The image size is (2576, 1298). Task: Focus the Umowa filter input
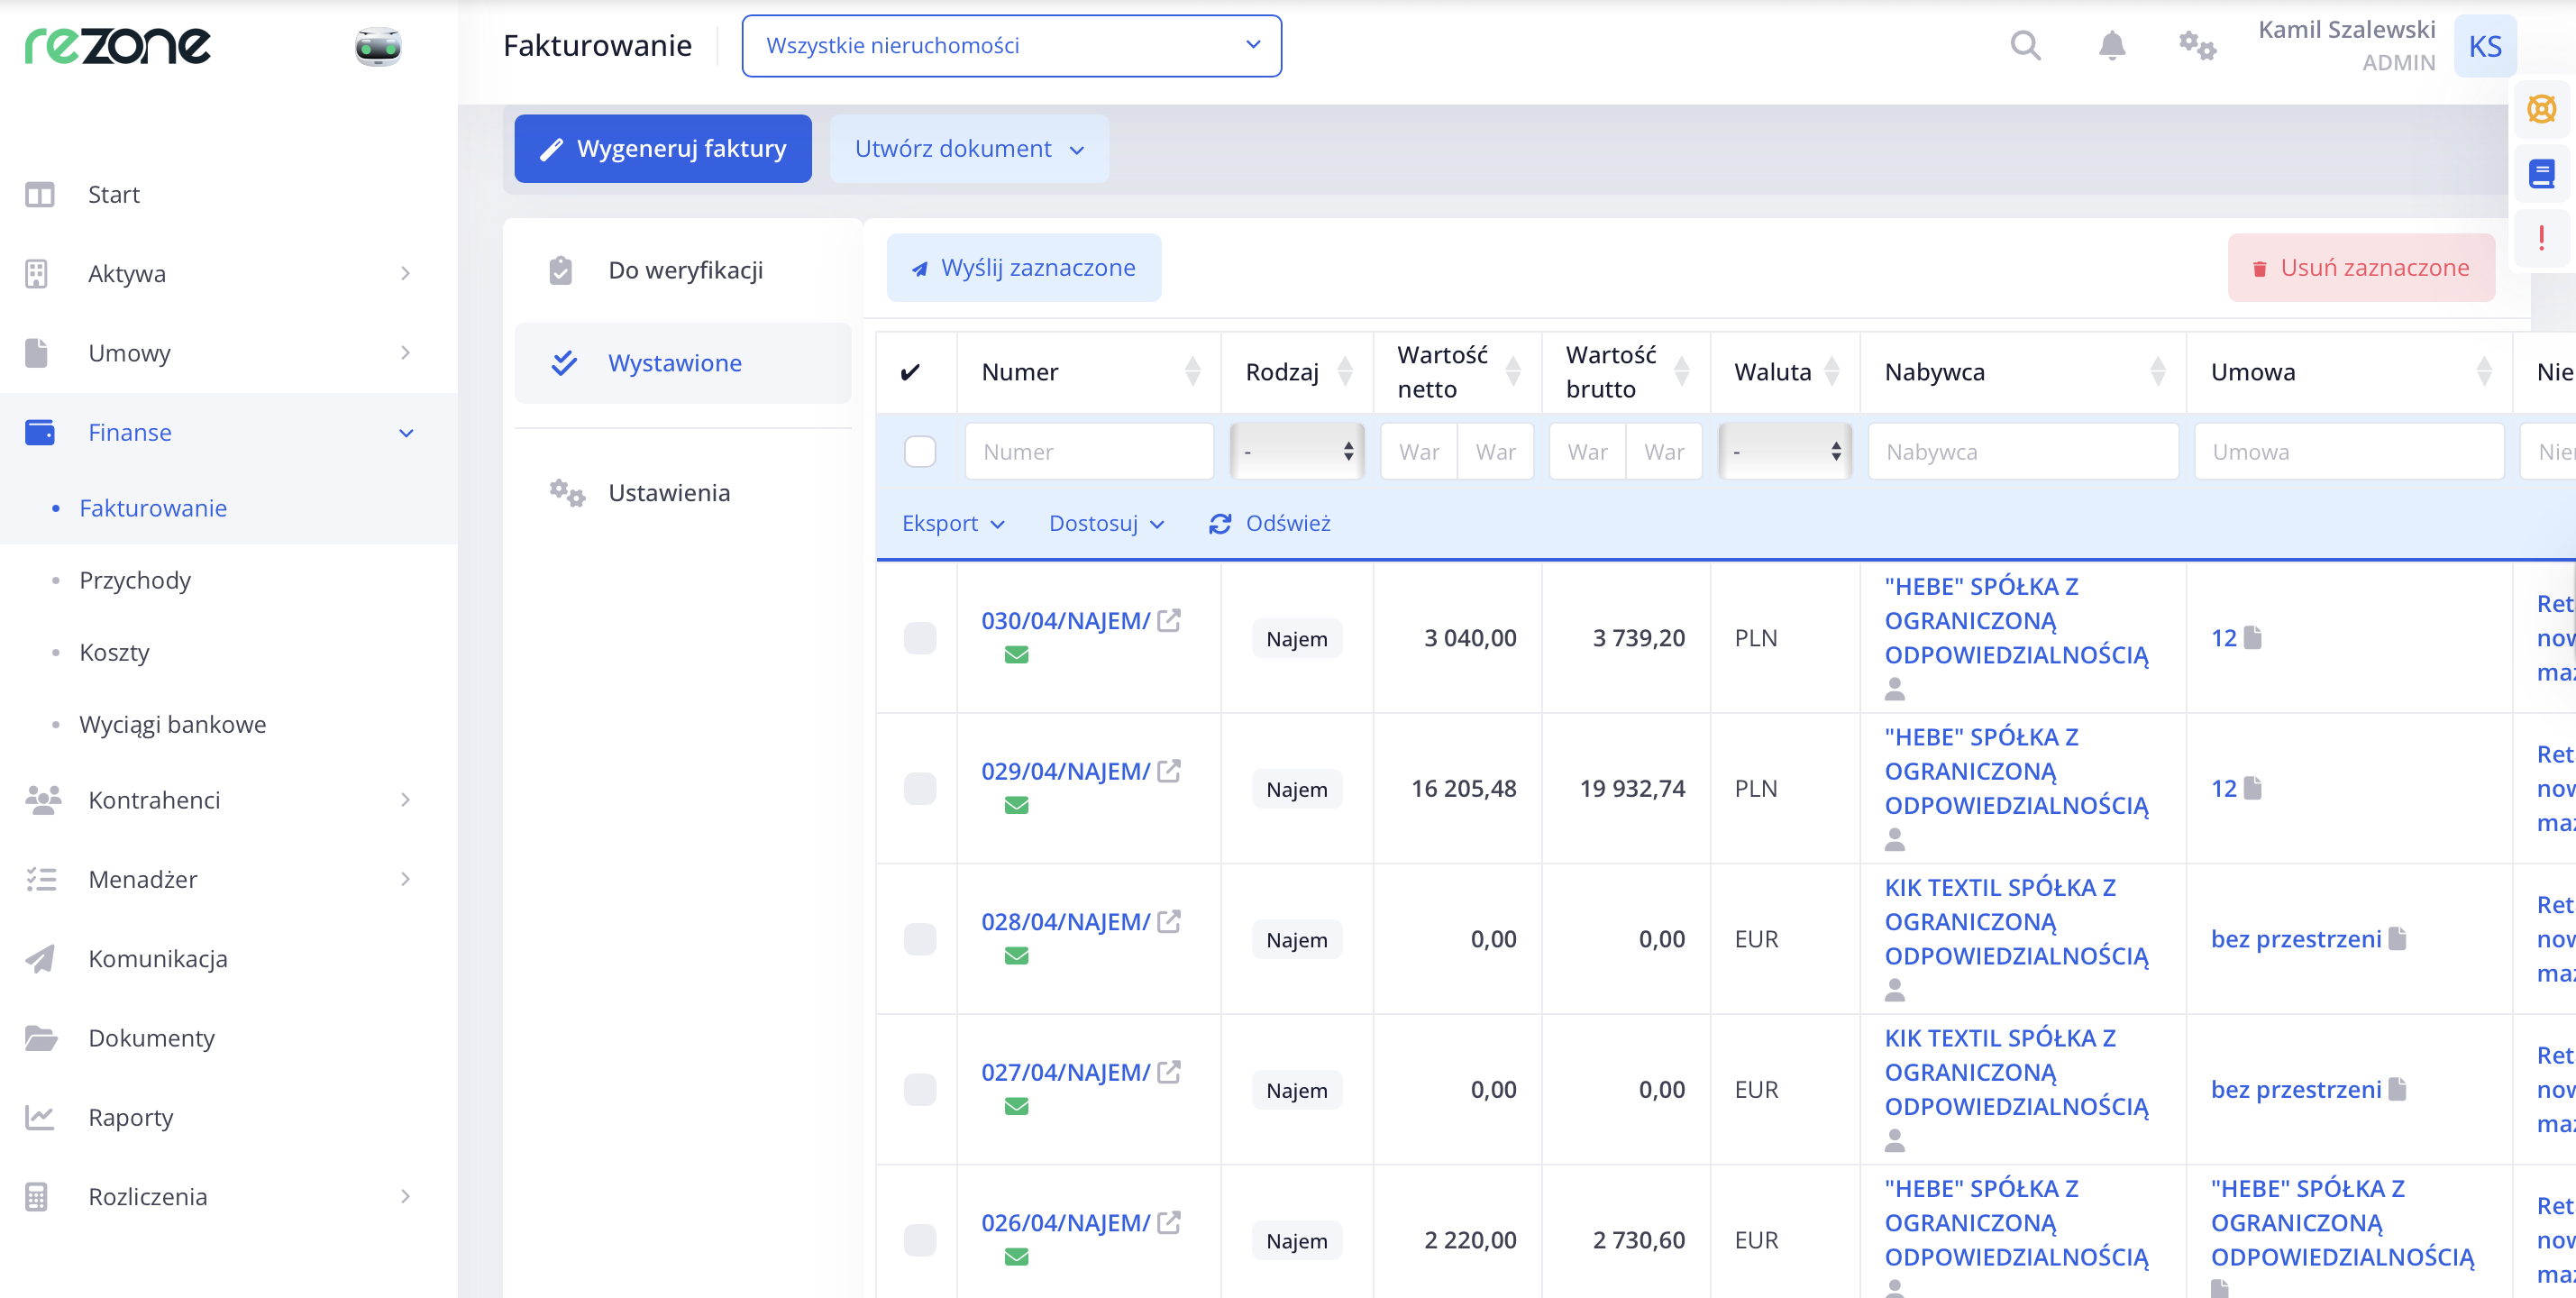(x=2349, y=452)
